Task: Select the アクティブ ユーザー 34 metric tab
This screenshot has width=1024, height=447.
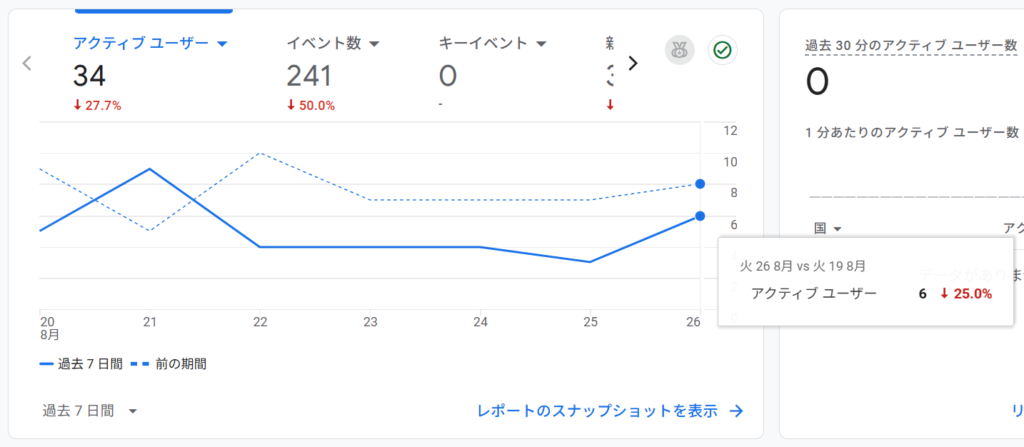Action: point(140,74)
